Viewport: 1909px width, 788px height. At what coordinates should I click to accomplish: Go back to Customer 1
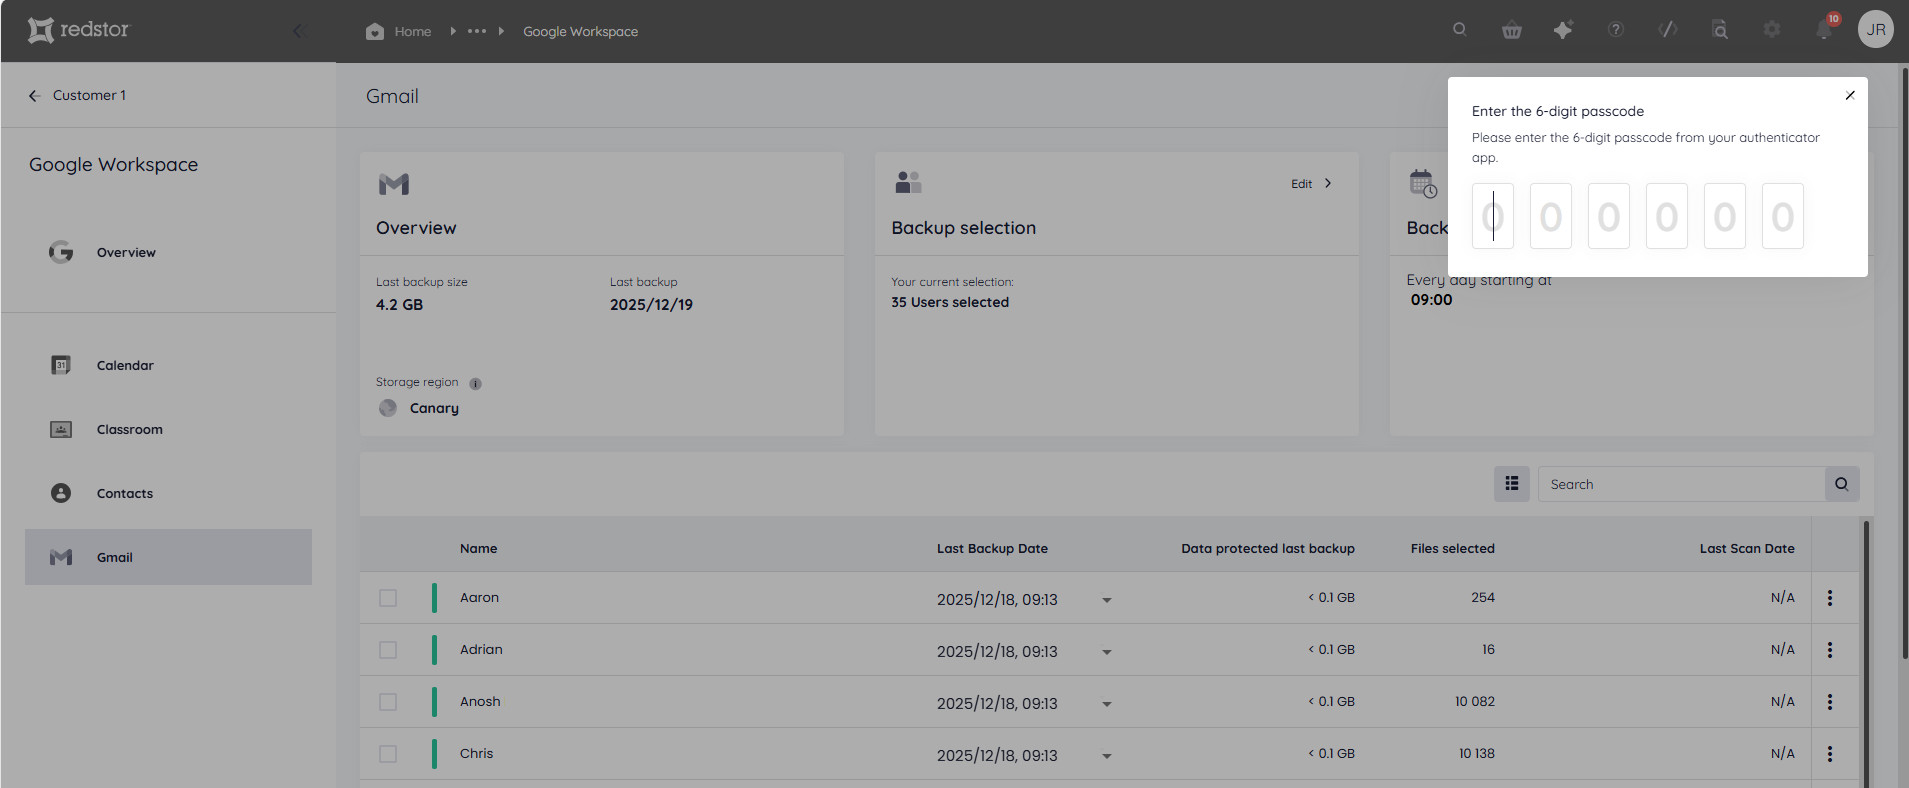(x=77, y=95)
